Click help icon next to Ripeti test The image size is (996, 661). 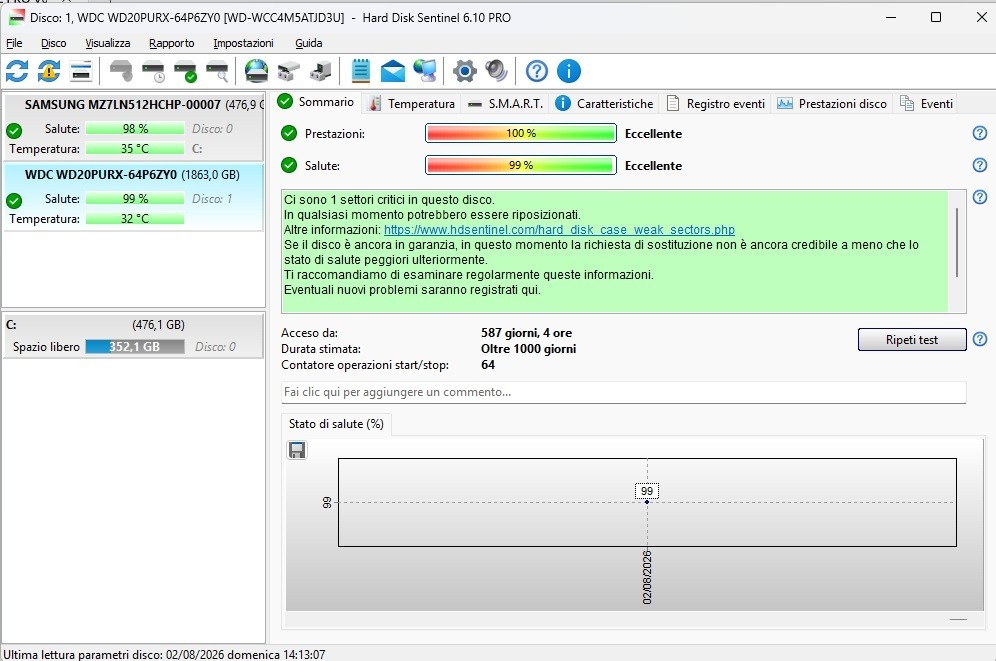pyautogui.click(x=980, y=339)
